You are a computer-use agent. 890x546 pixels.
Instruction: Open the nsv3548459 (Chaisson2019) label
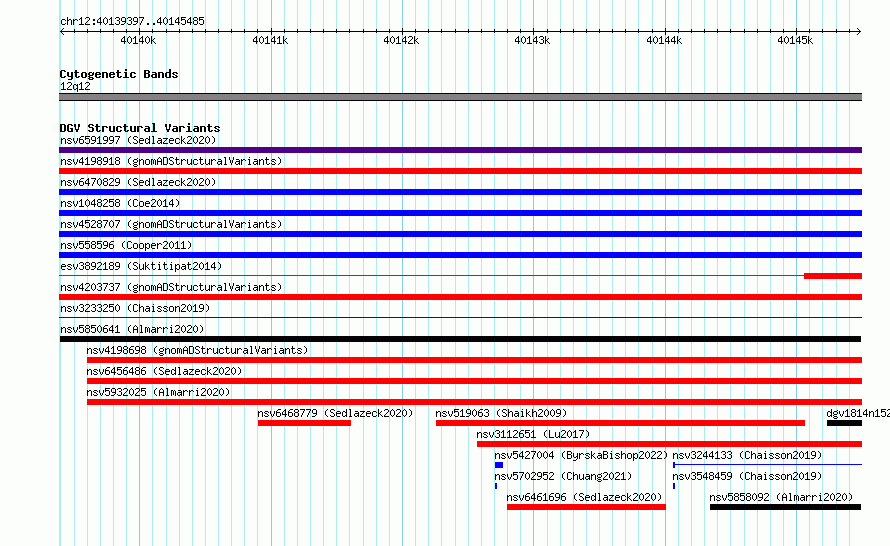[x=747, y=476]
